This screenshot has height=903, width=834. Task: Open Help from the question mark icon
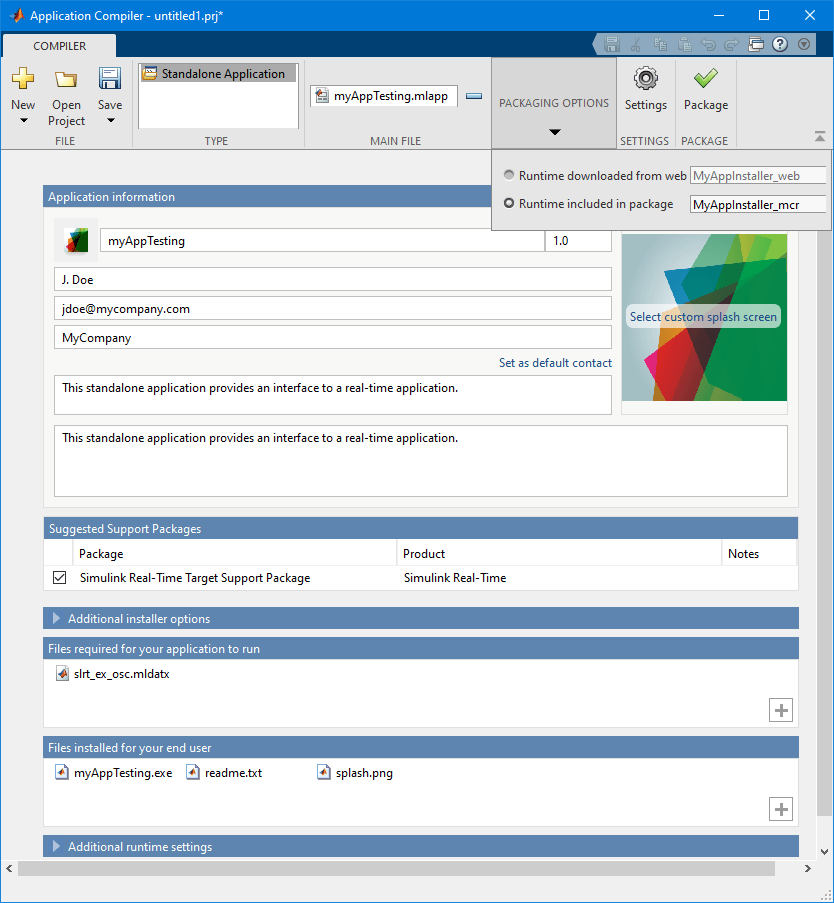click(780, 44)
